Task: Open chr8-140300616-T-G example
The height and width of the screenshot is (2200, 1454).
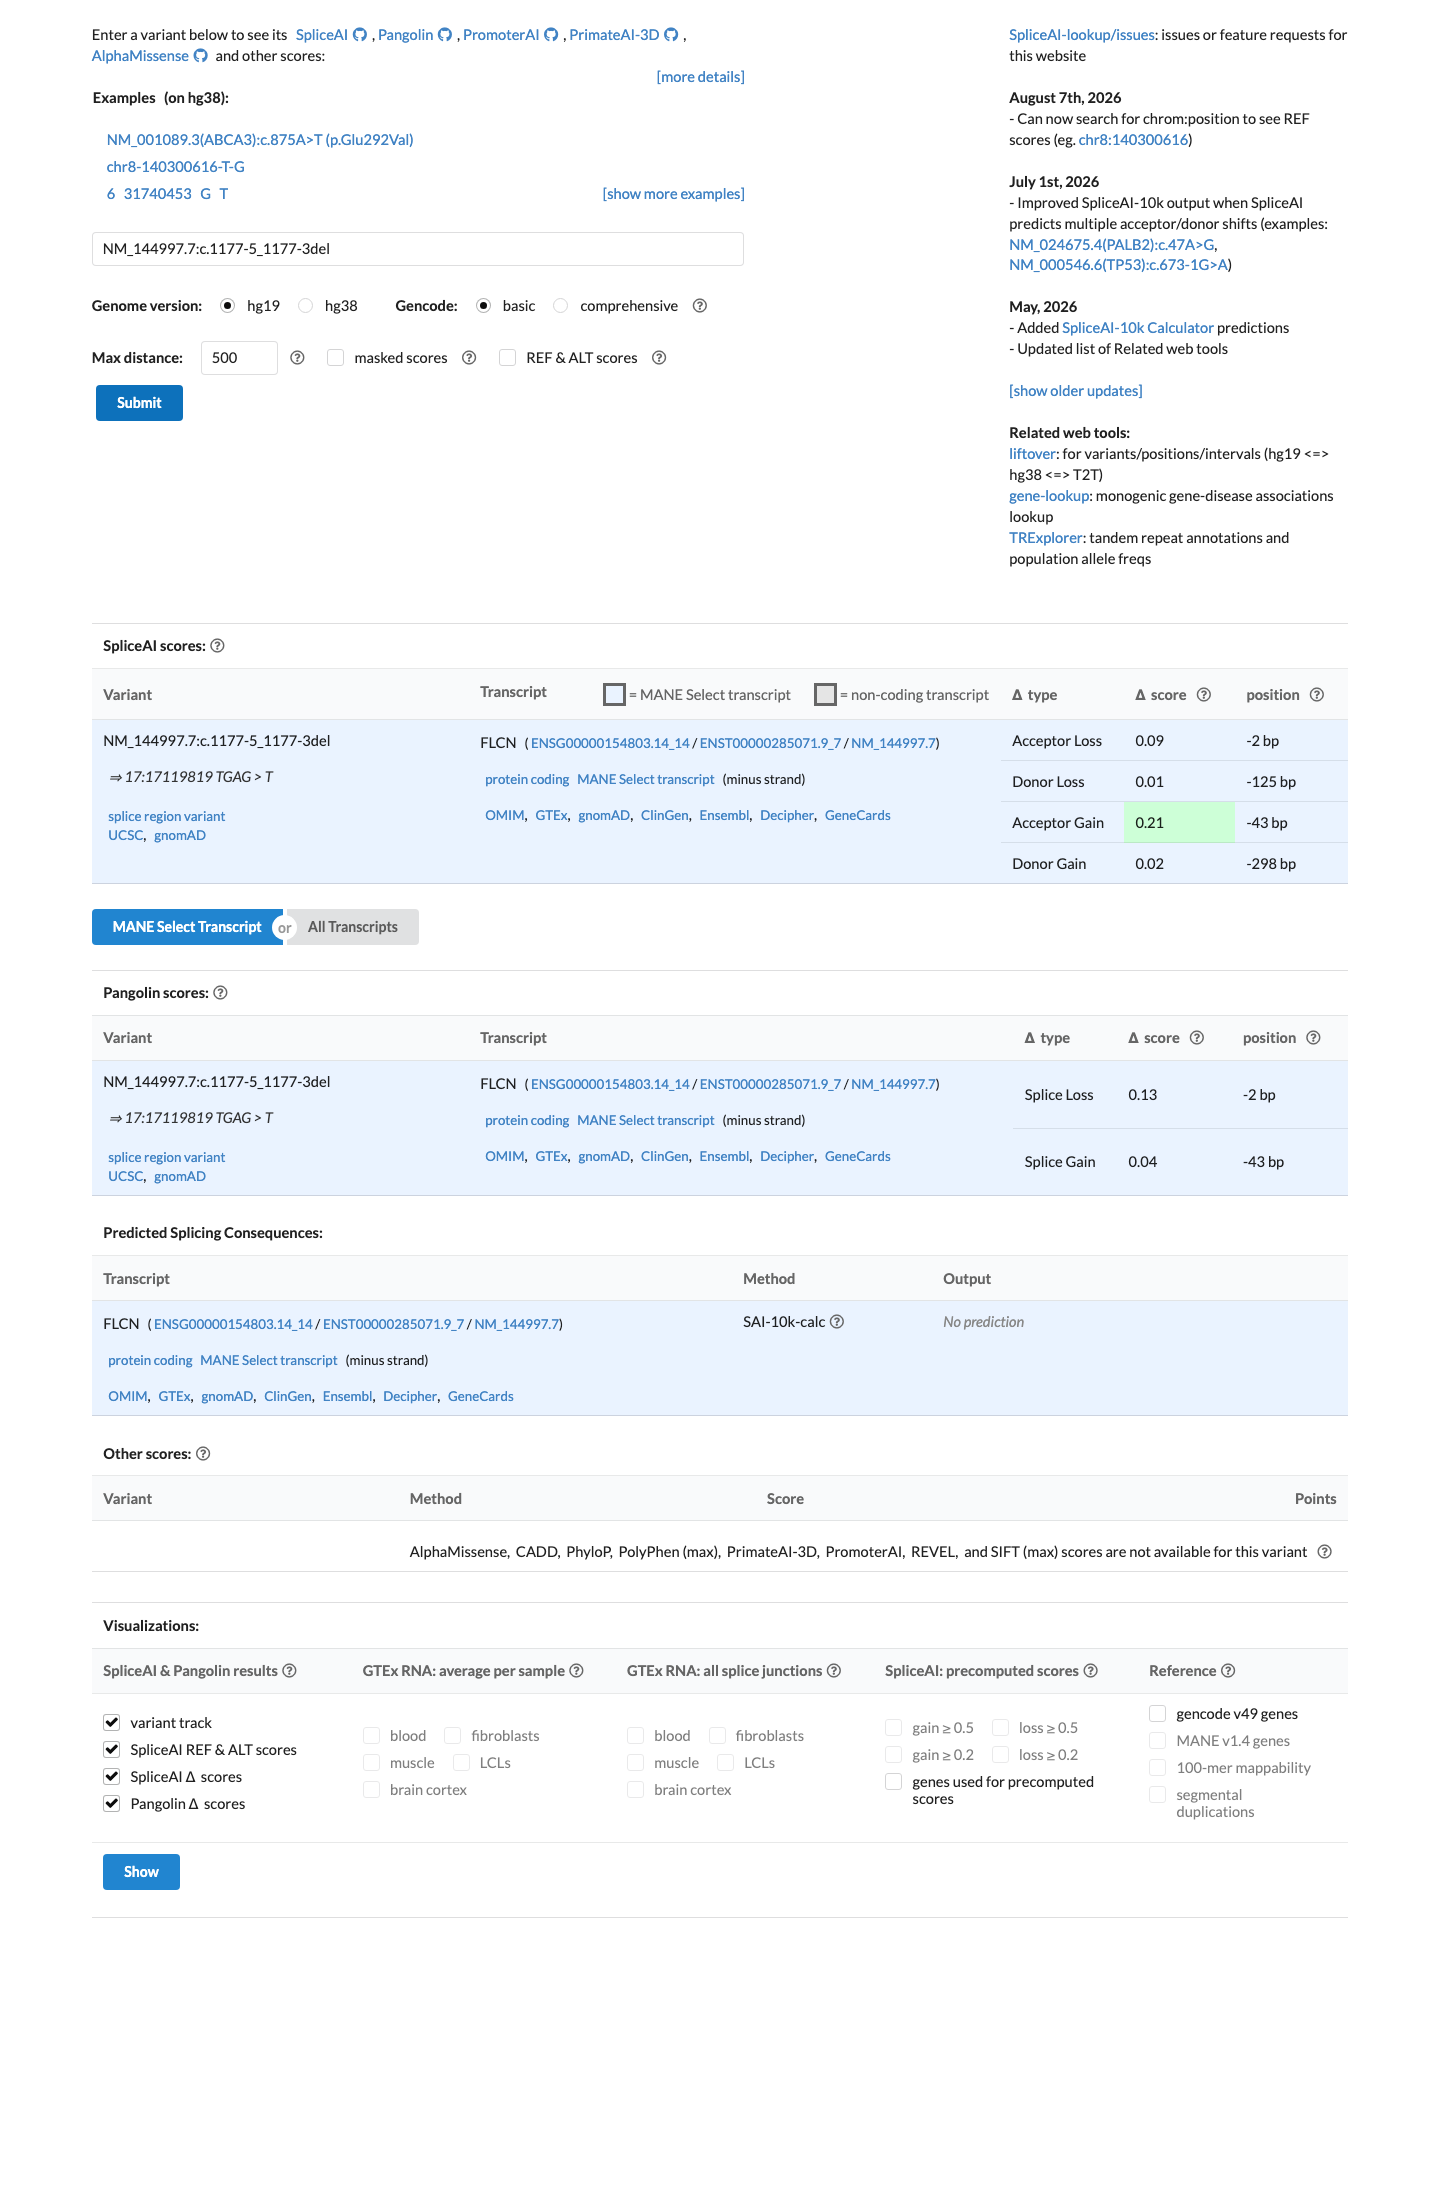Action: pos(176,167)
